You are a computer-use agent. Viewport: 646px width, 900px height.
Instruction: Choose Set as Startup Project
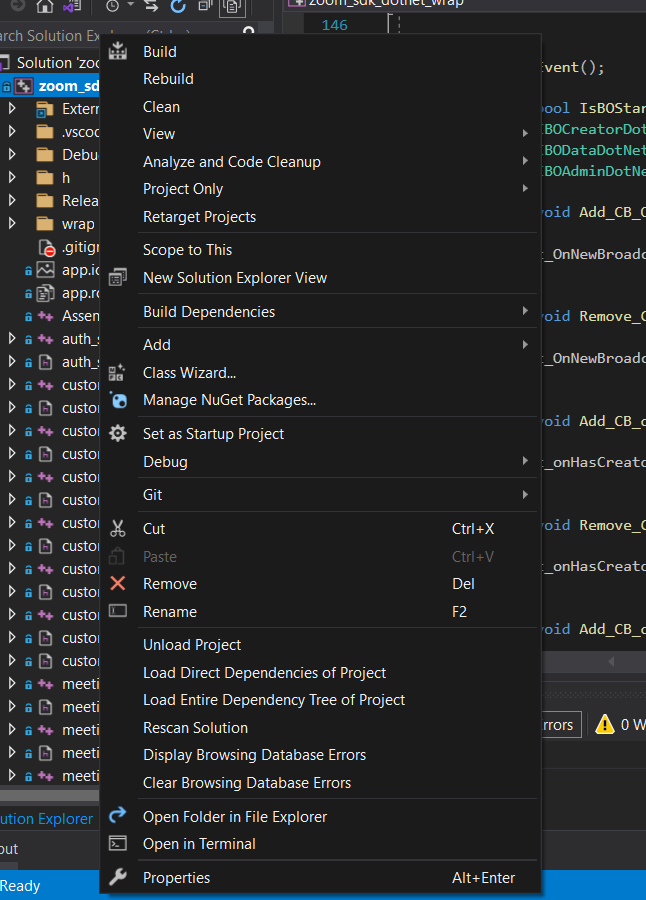click(x=320, y=434)
